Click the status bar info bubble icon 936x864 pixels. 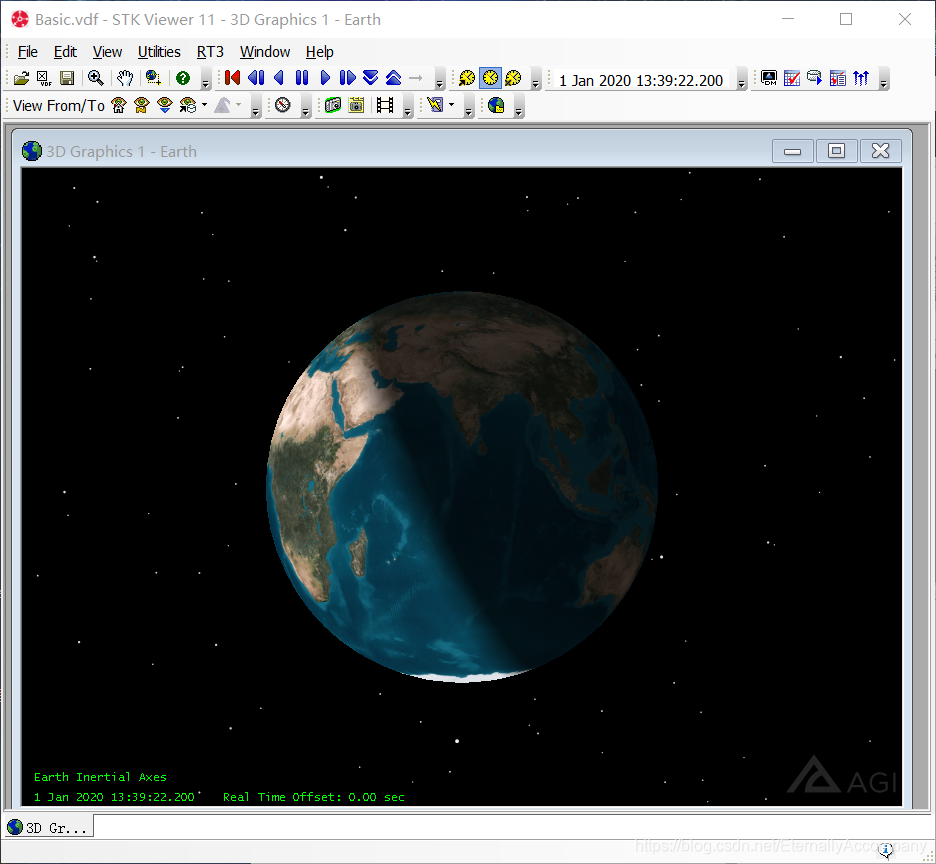click(886, 849)
